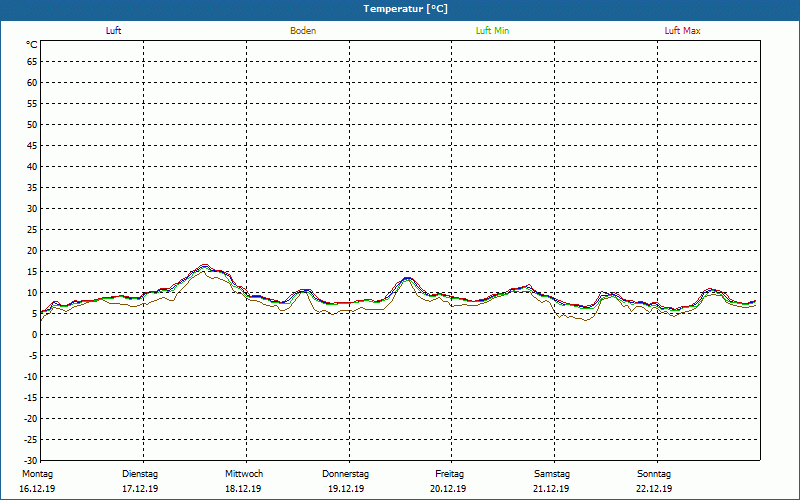Select the Dienstag day label
The image size is (800, 500).
[140, 474]
